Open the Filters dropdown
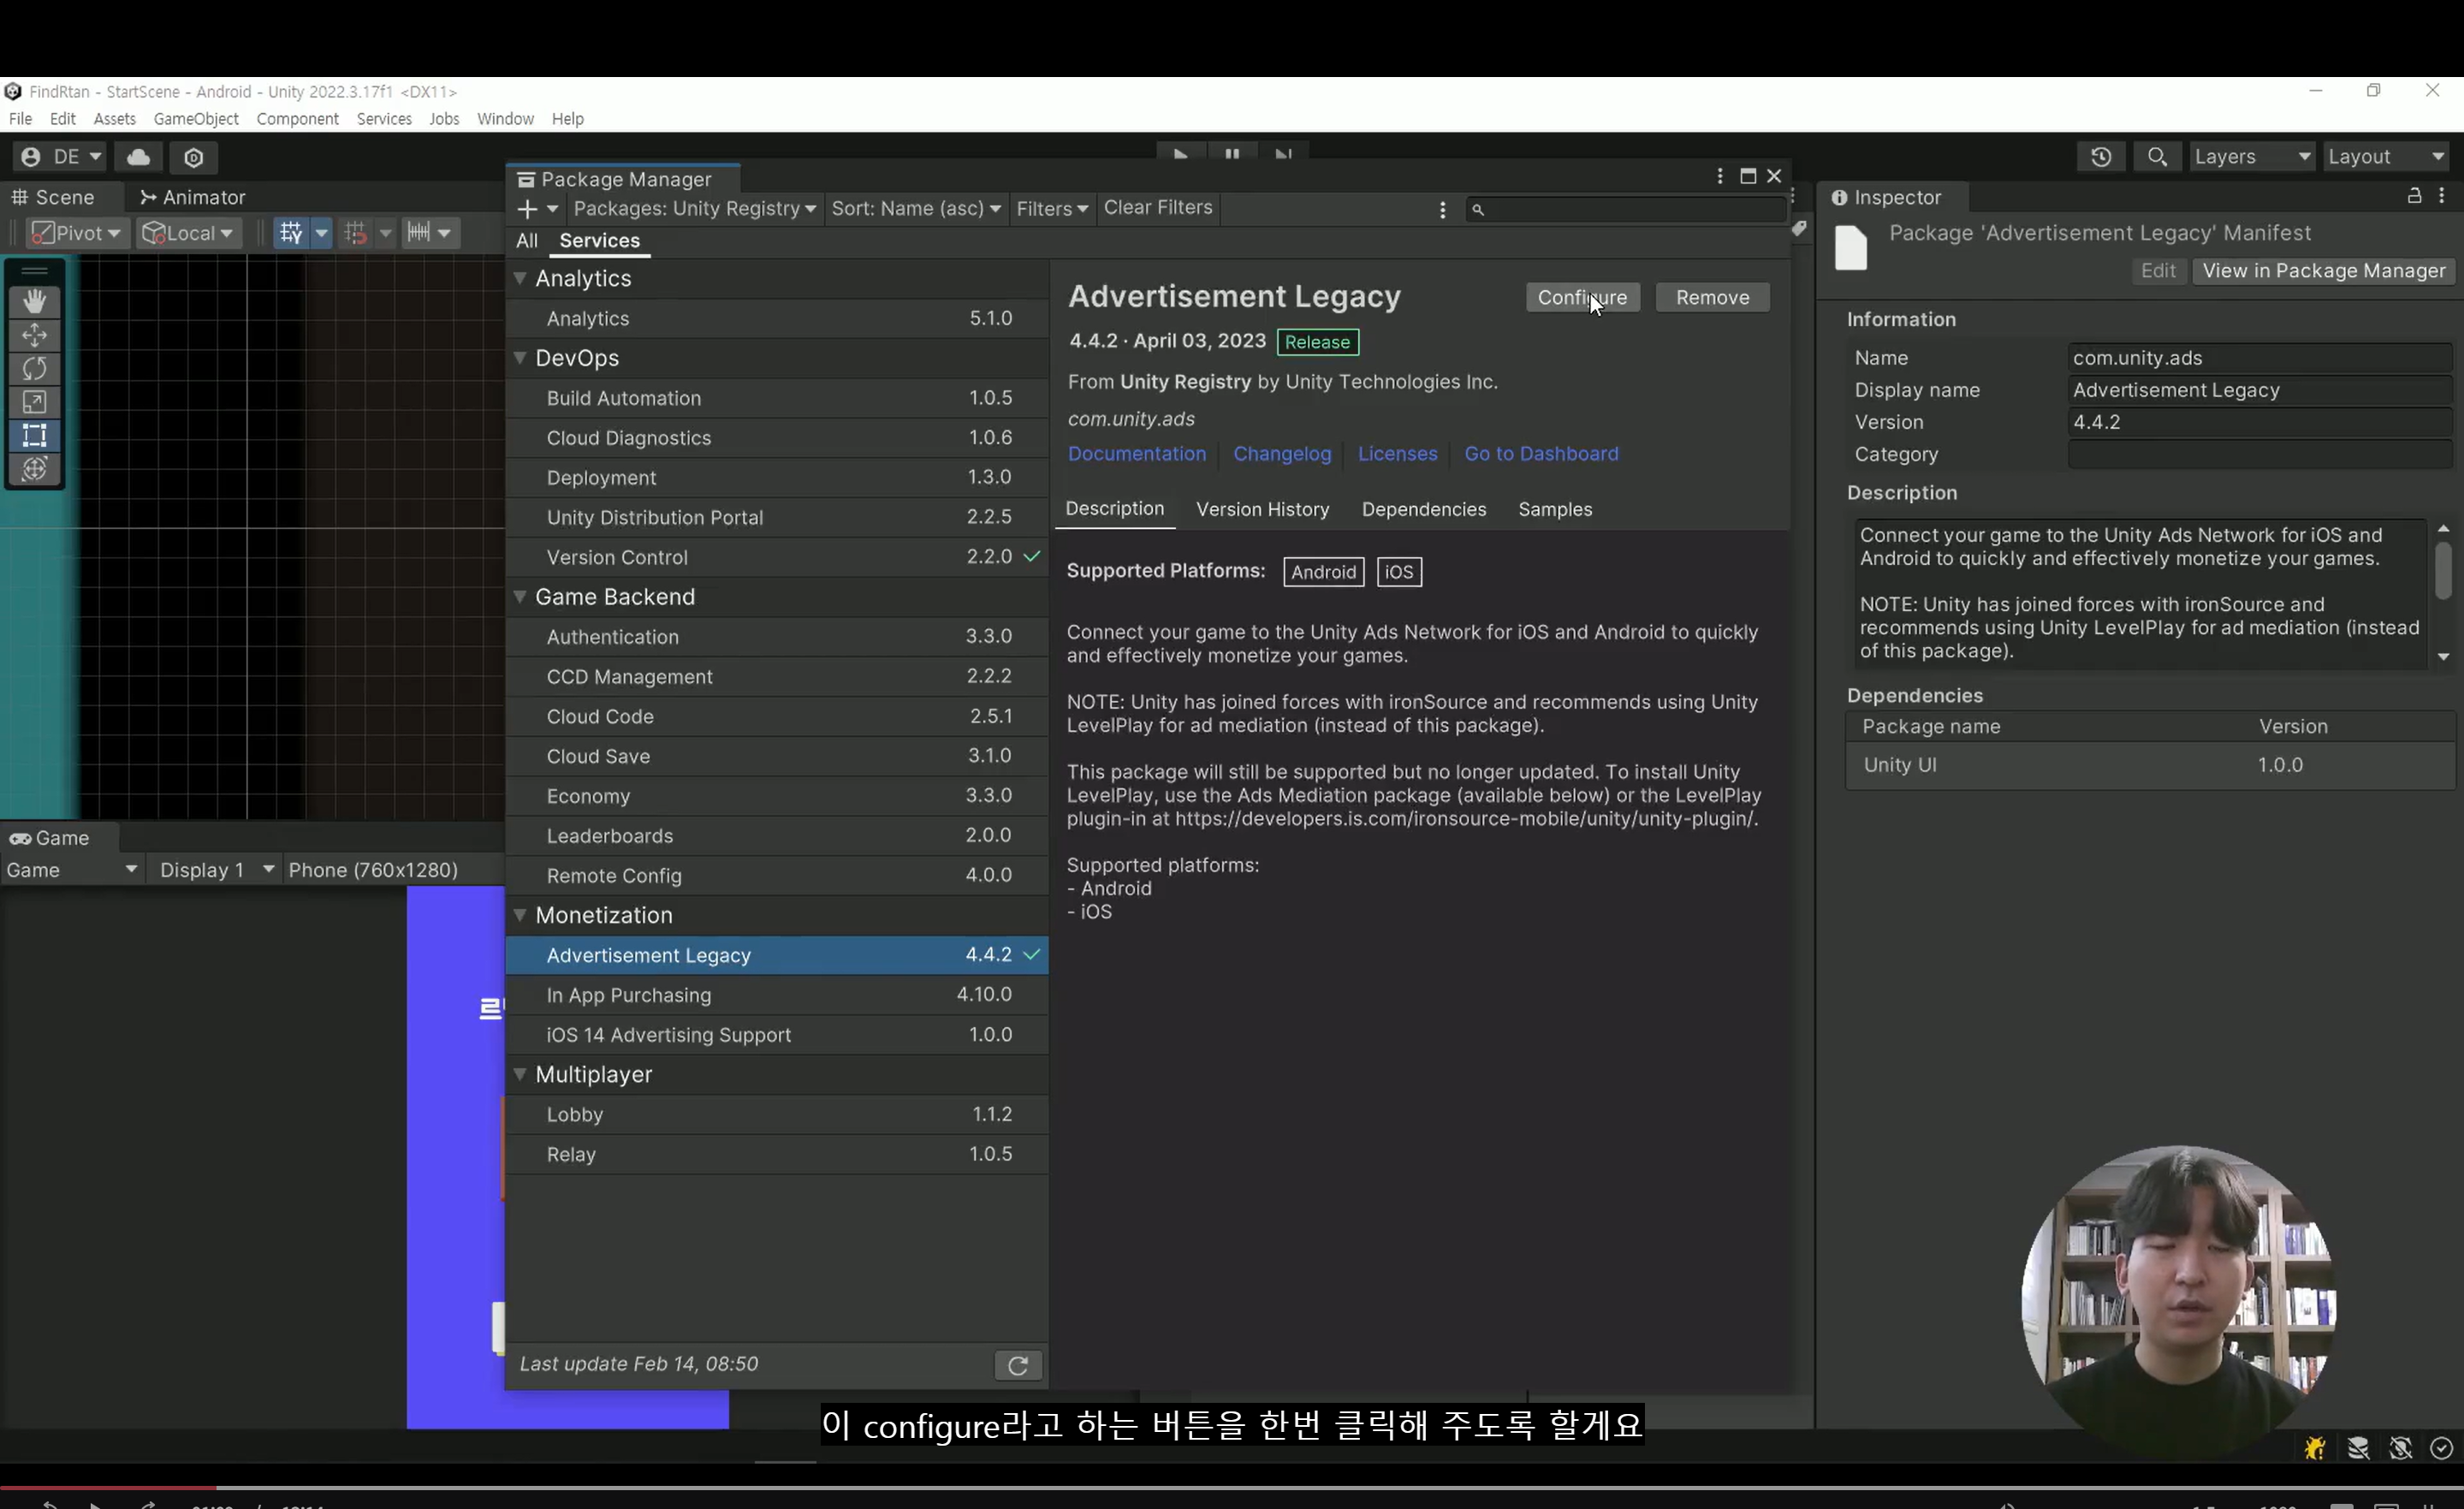This screenshot has width=2464, height=1509. pyautogui.click(x=1052, y=209)
